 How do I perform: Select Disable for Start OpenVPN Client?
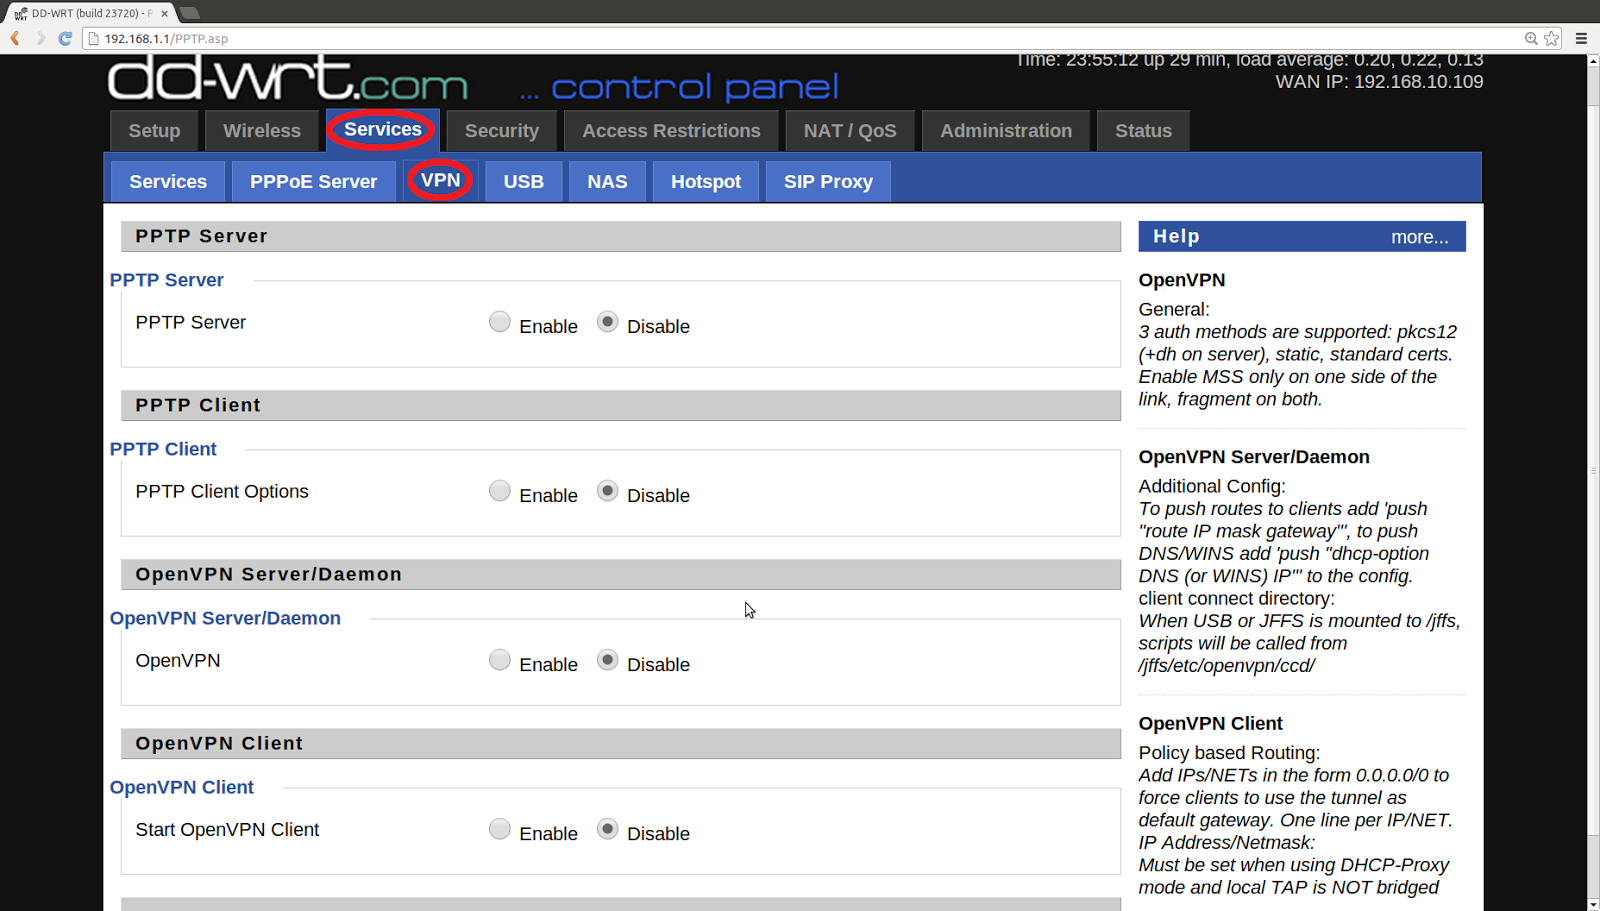607,829
